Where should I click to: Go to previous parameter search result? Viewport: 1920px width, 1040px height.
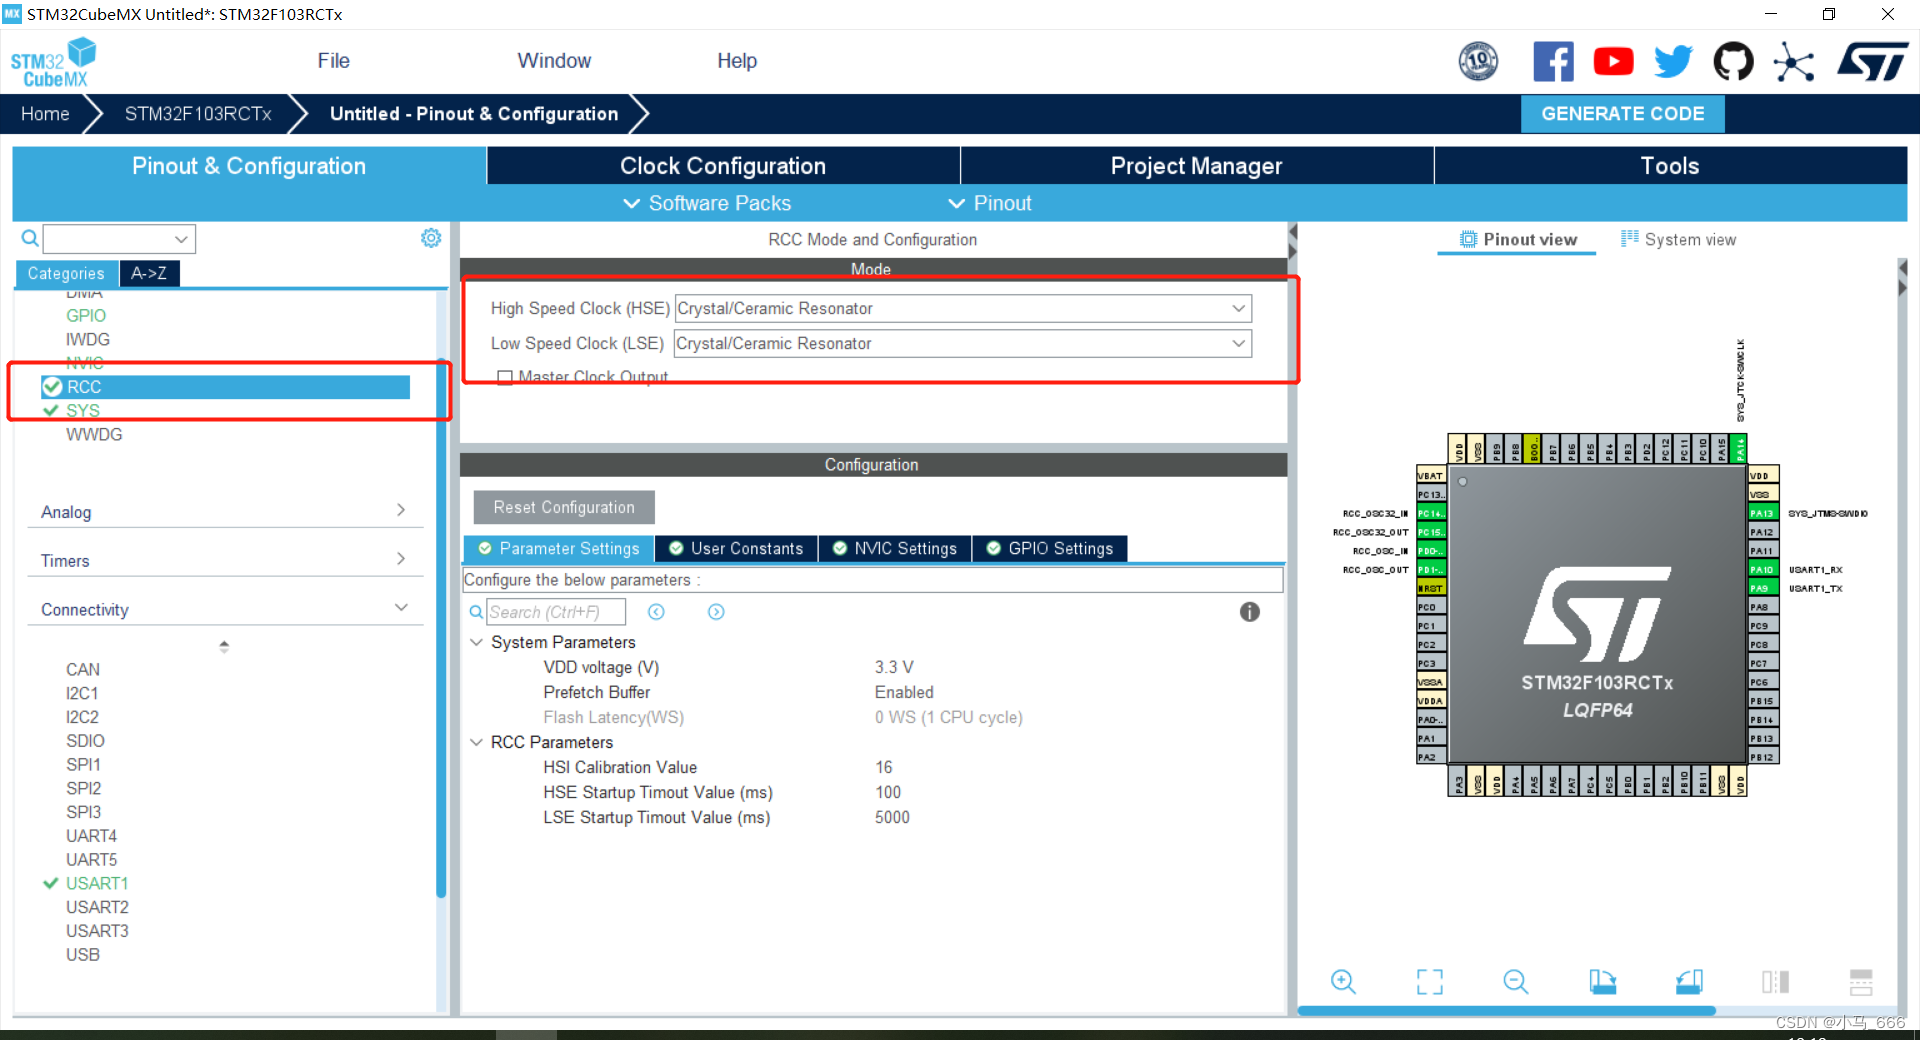coord(656,612)
